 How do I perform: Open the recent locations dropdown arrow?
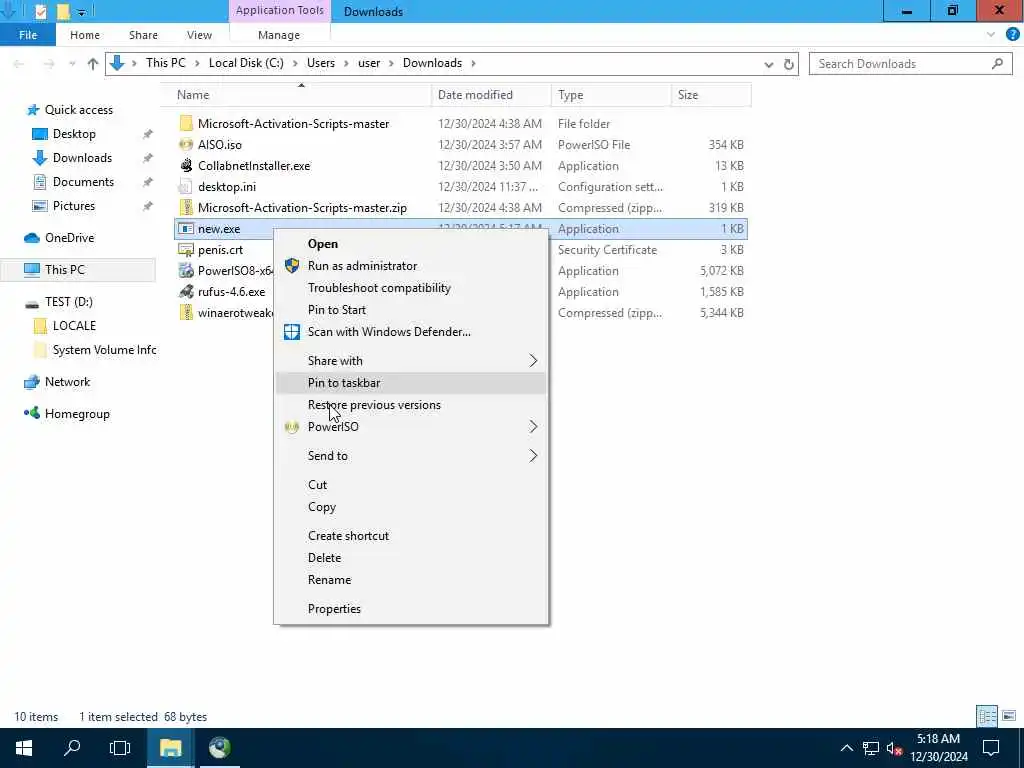tap(72, 63)
